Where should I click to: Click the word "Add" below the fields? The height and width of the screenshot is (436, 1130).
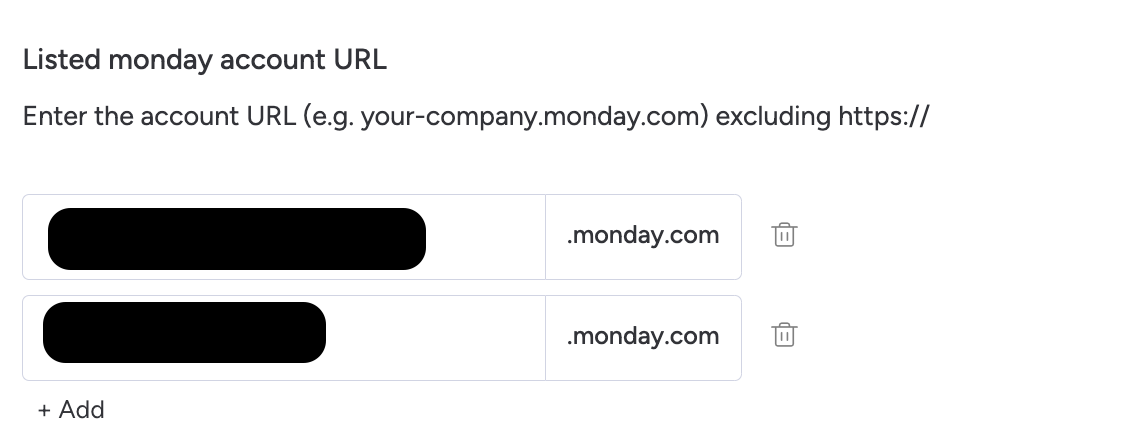pos(81,409)
